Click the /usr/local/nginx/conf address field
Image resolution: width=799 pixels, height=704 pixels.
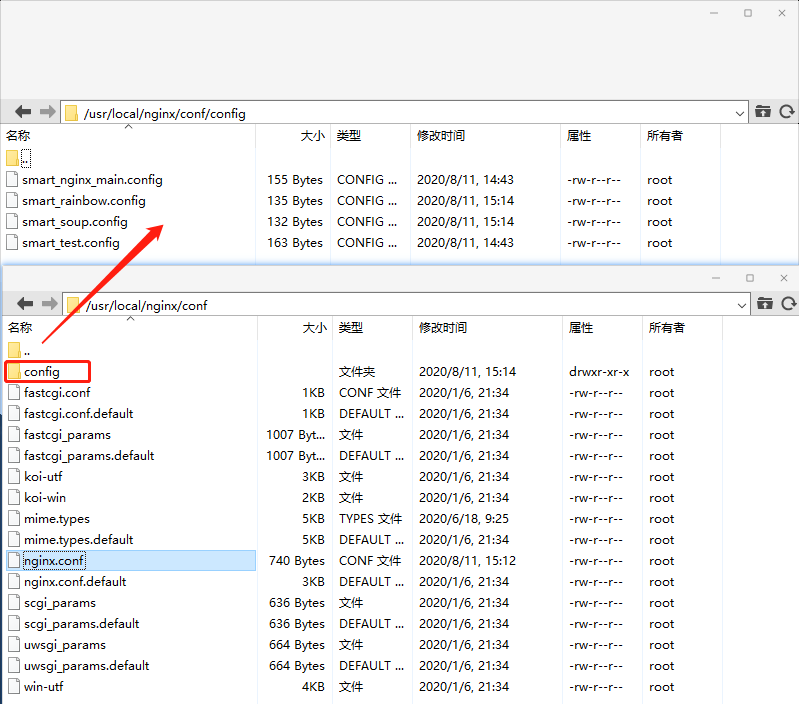[x=406, y=305]
